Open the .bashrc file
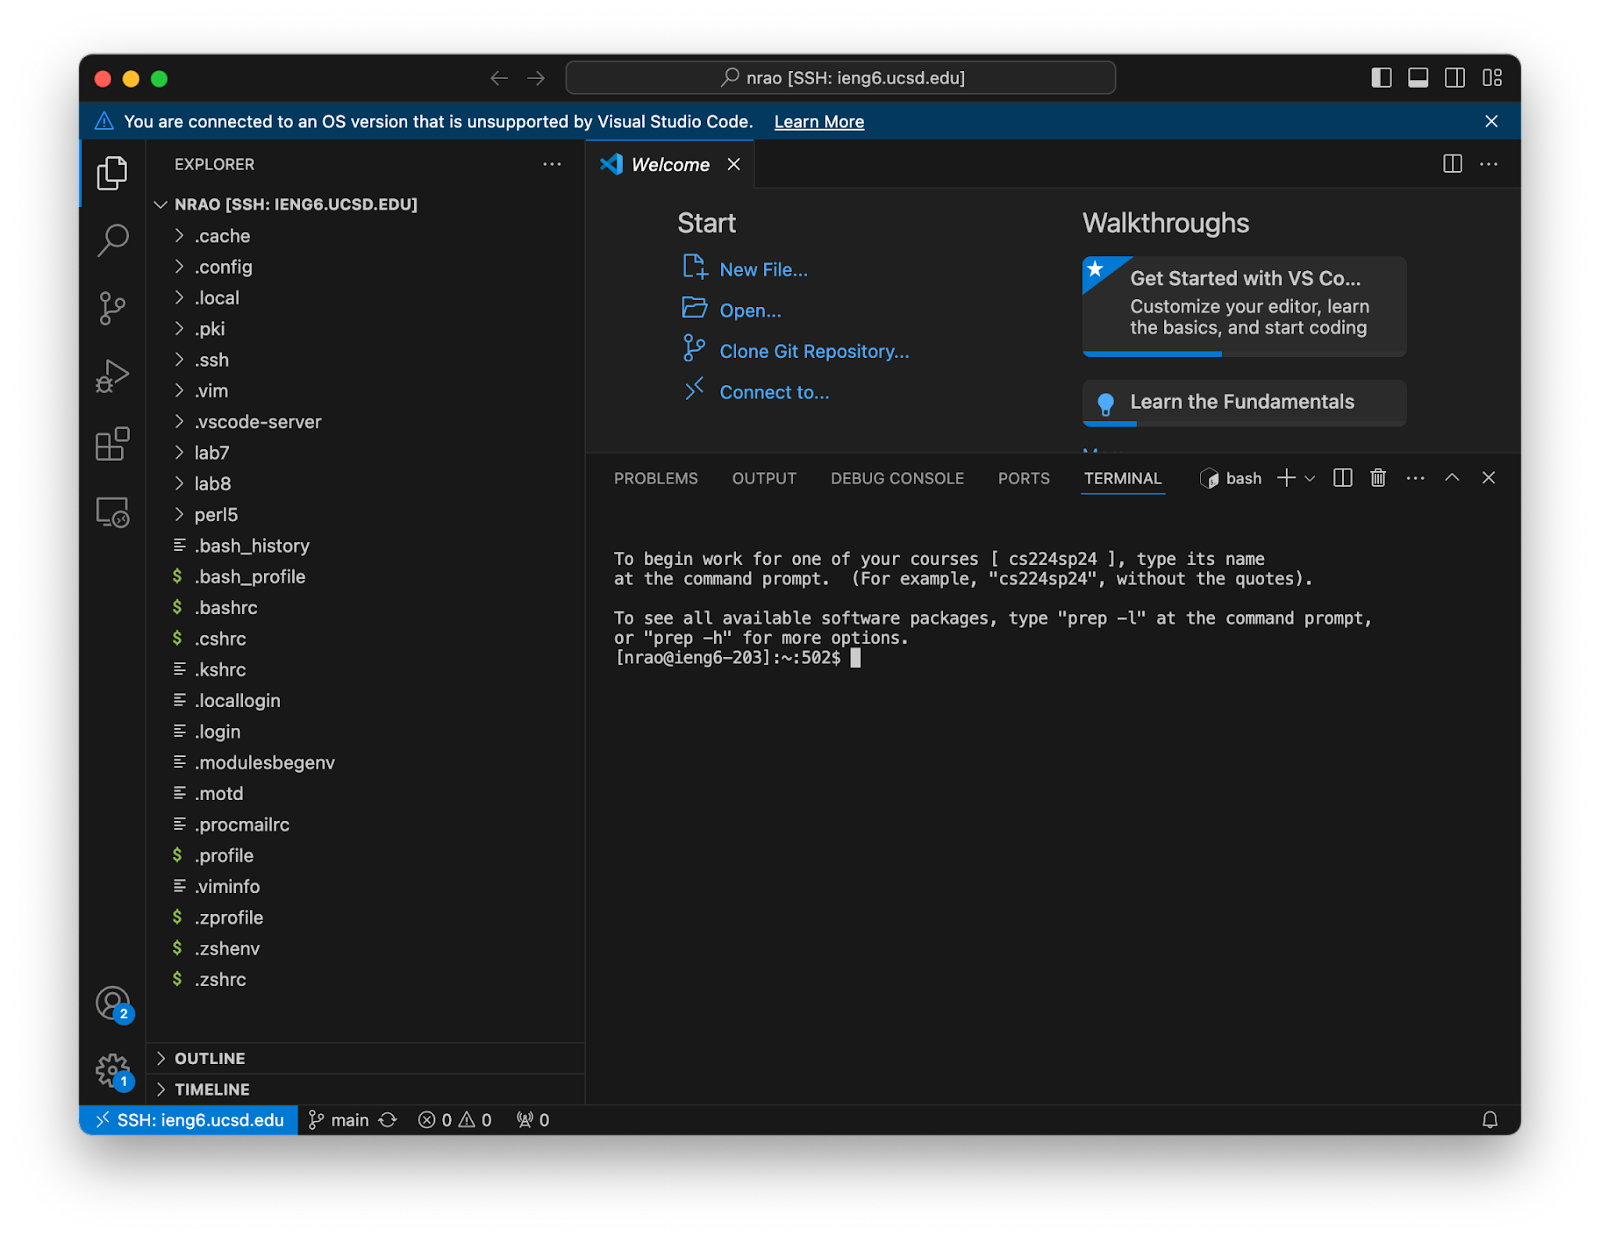The image size is (1600, 1239). tap(365, 608)
